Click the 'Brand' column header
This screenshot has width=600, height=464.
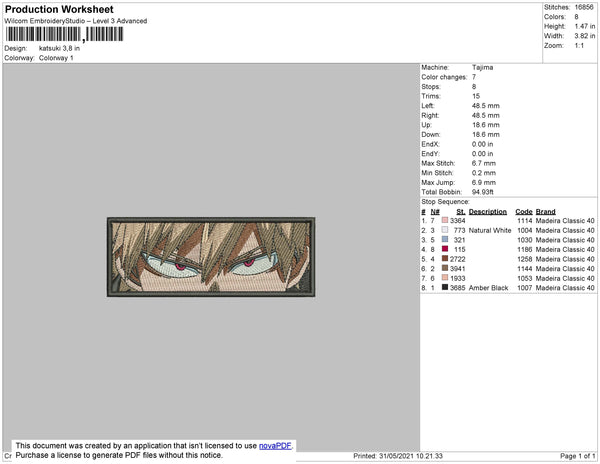tap(545, 212)
